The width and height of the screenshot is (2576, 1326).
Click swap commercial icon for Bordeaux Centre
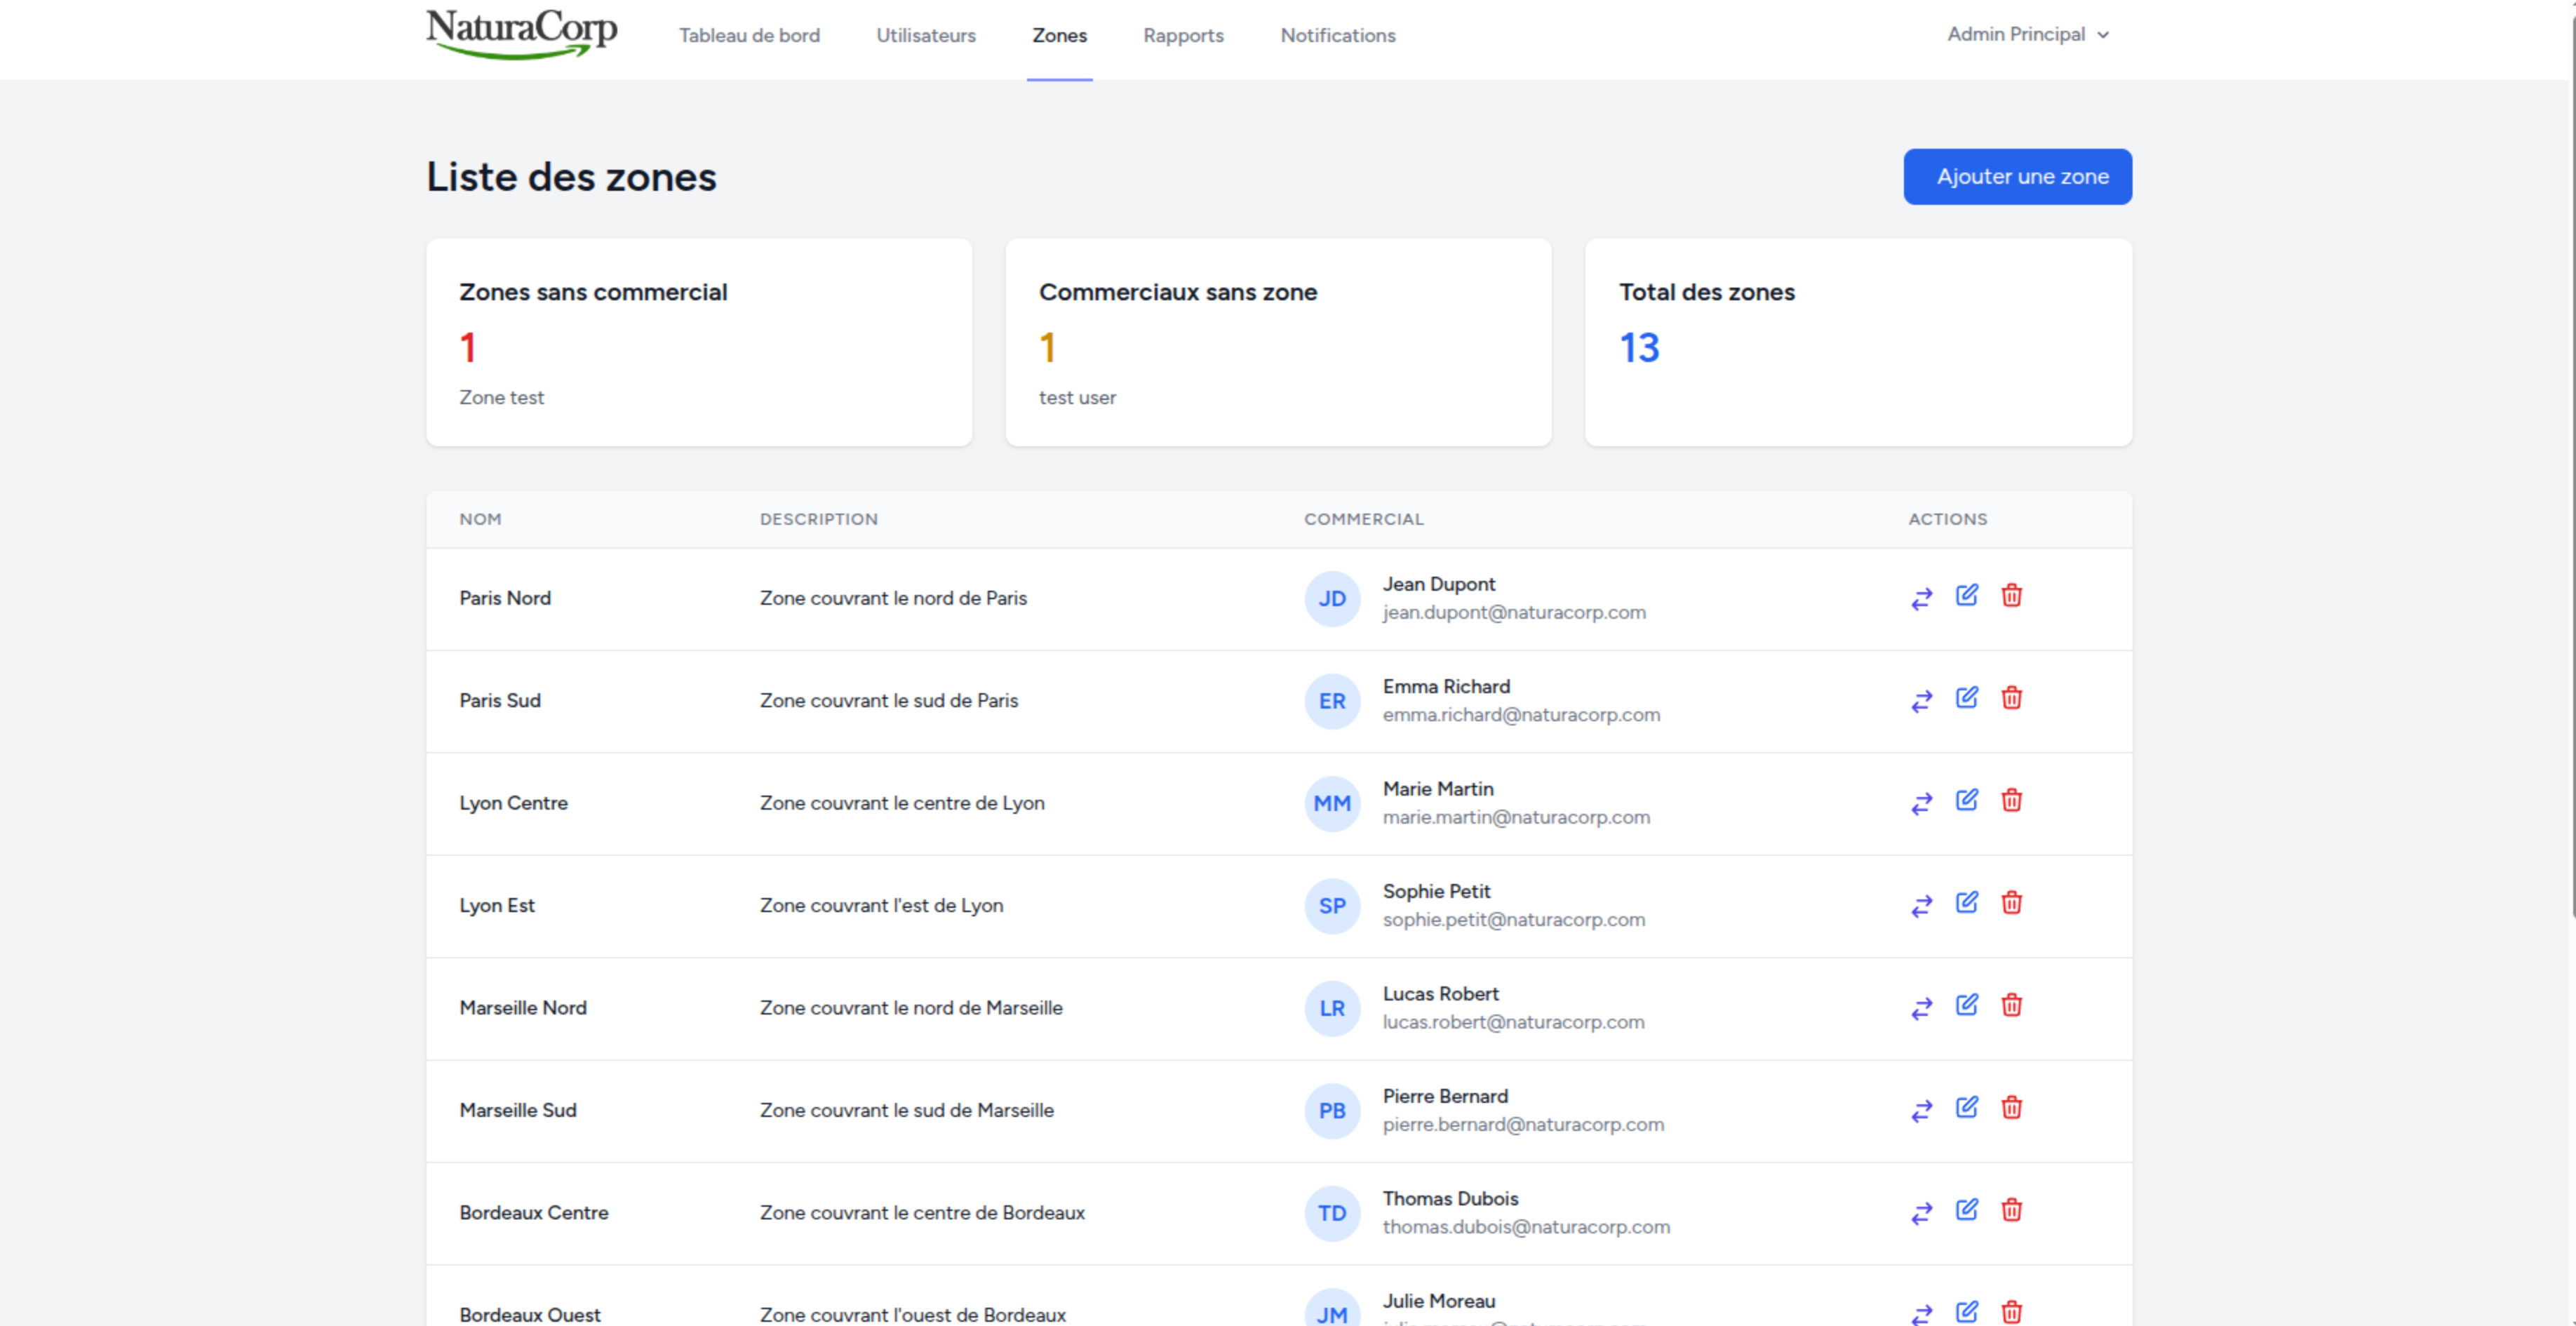coord(1921,1212)
